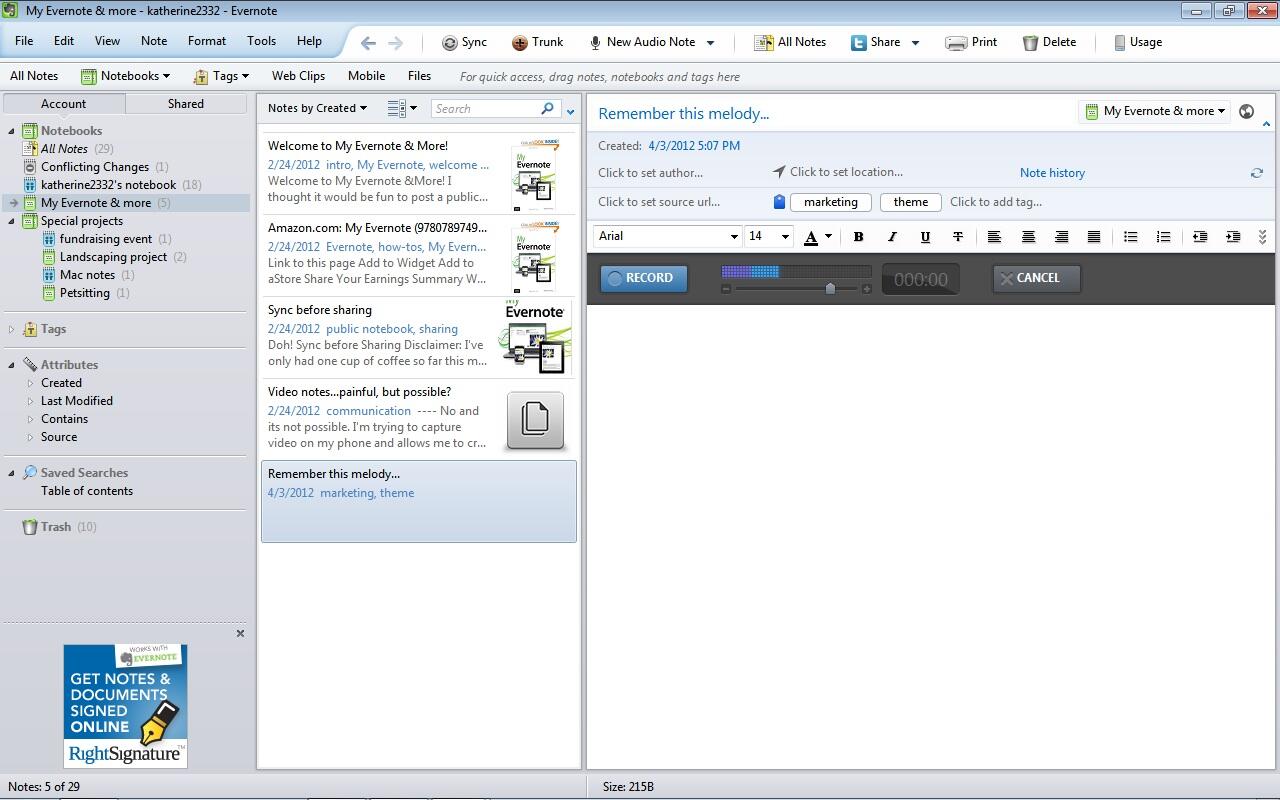Sync notes with the Sync button
1280x800 pixels.
[x=465, y=42]
